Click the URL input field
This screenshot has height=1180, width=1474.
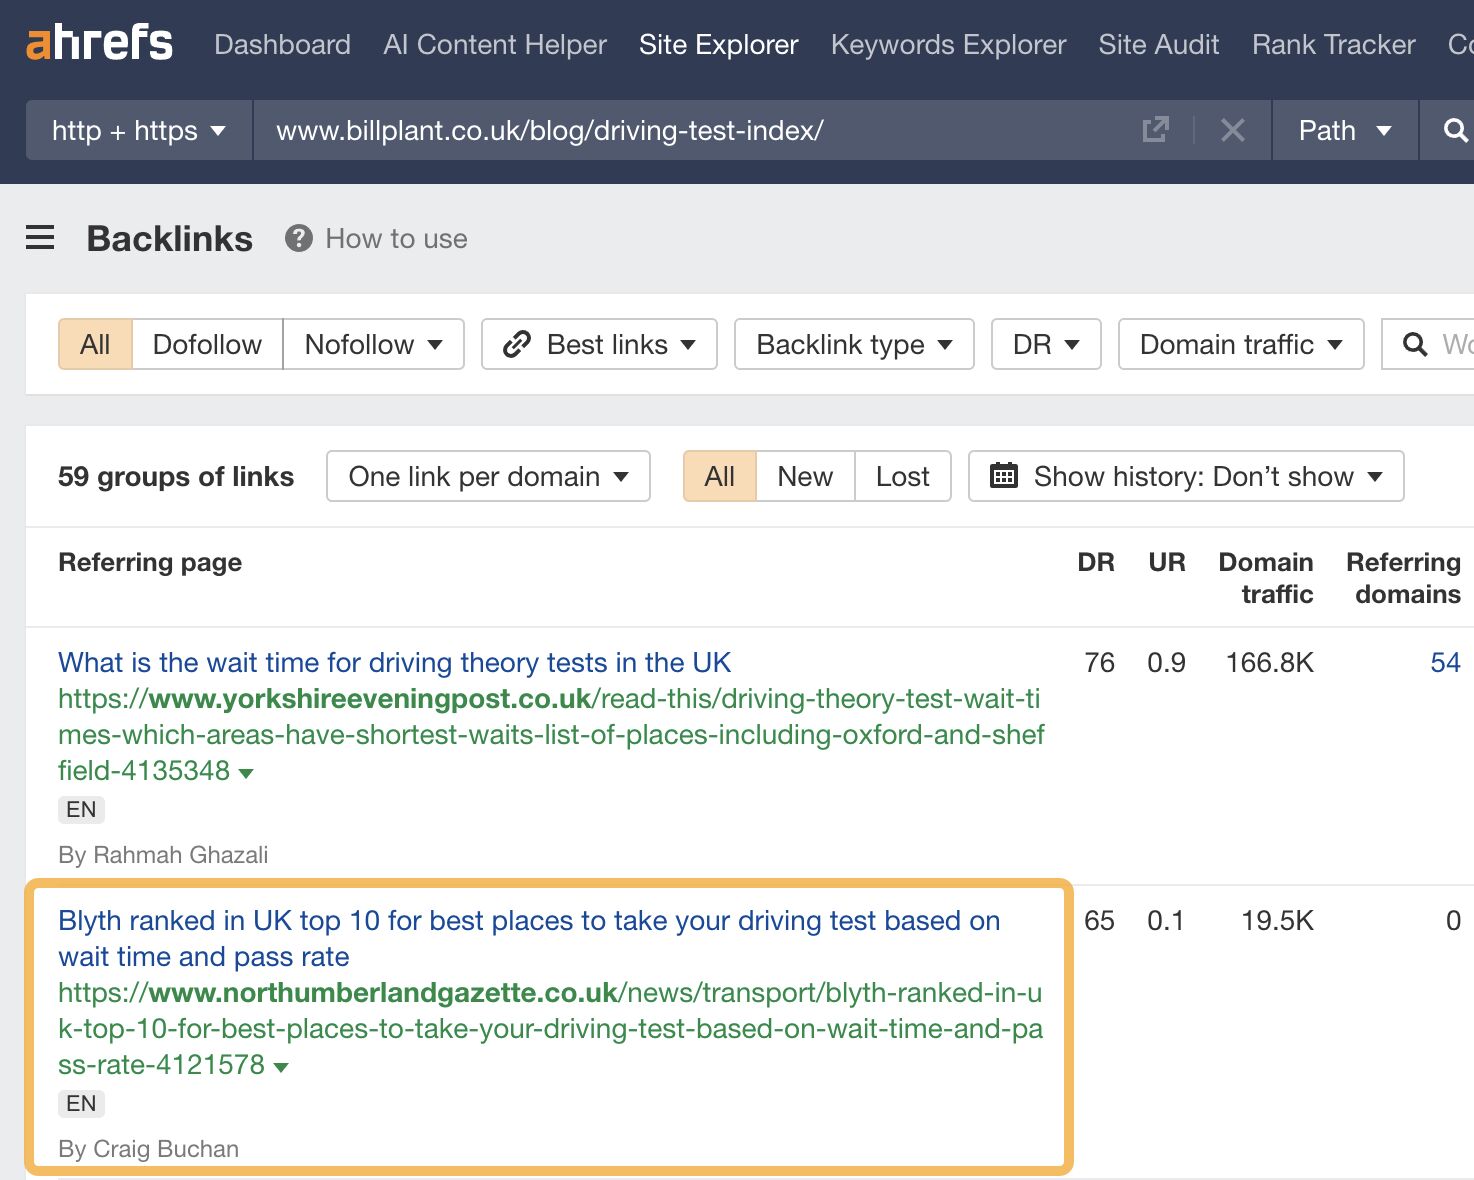[x=690, y=130]
